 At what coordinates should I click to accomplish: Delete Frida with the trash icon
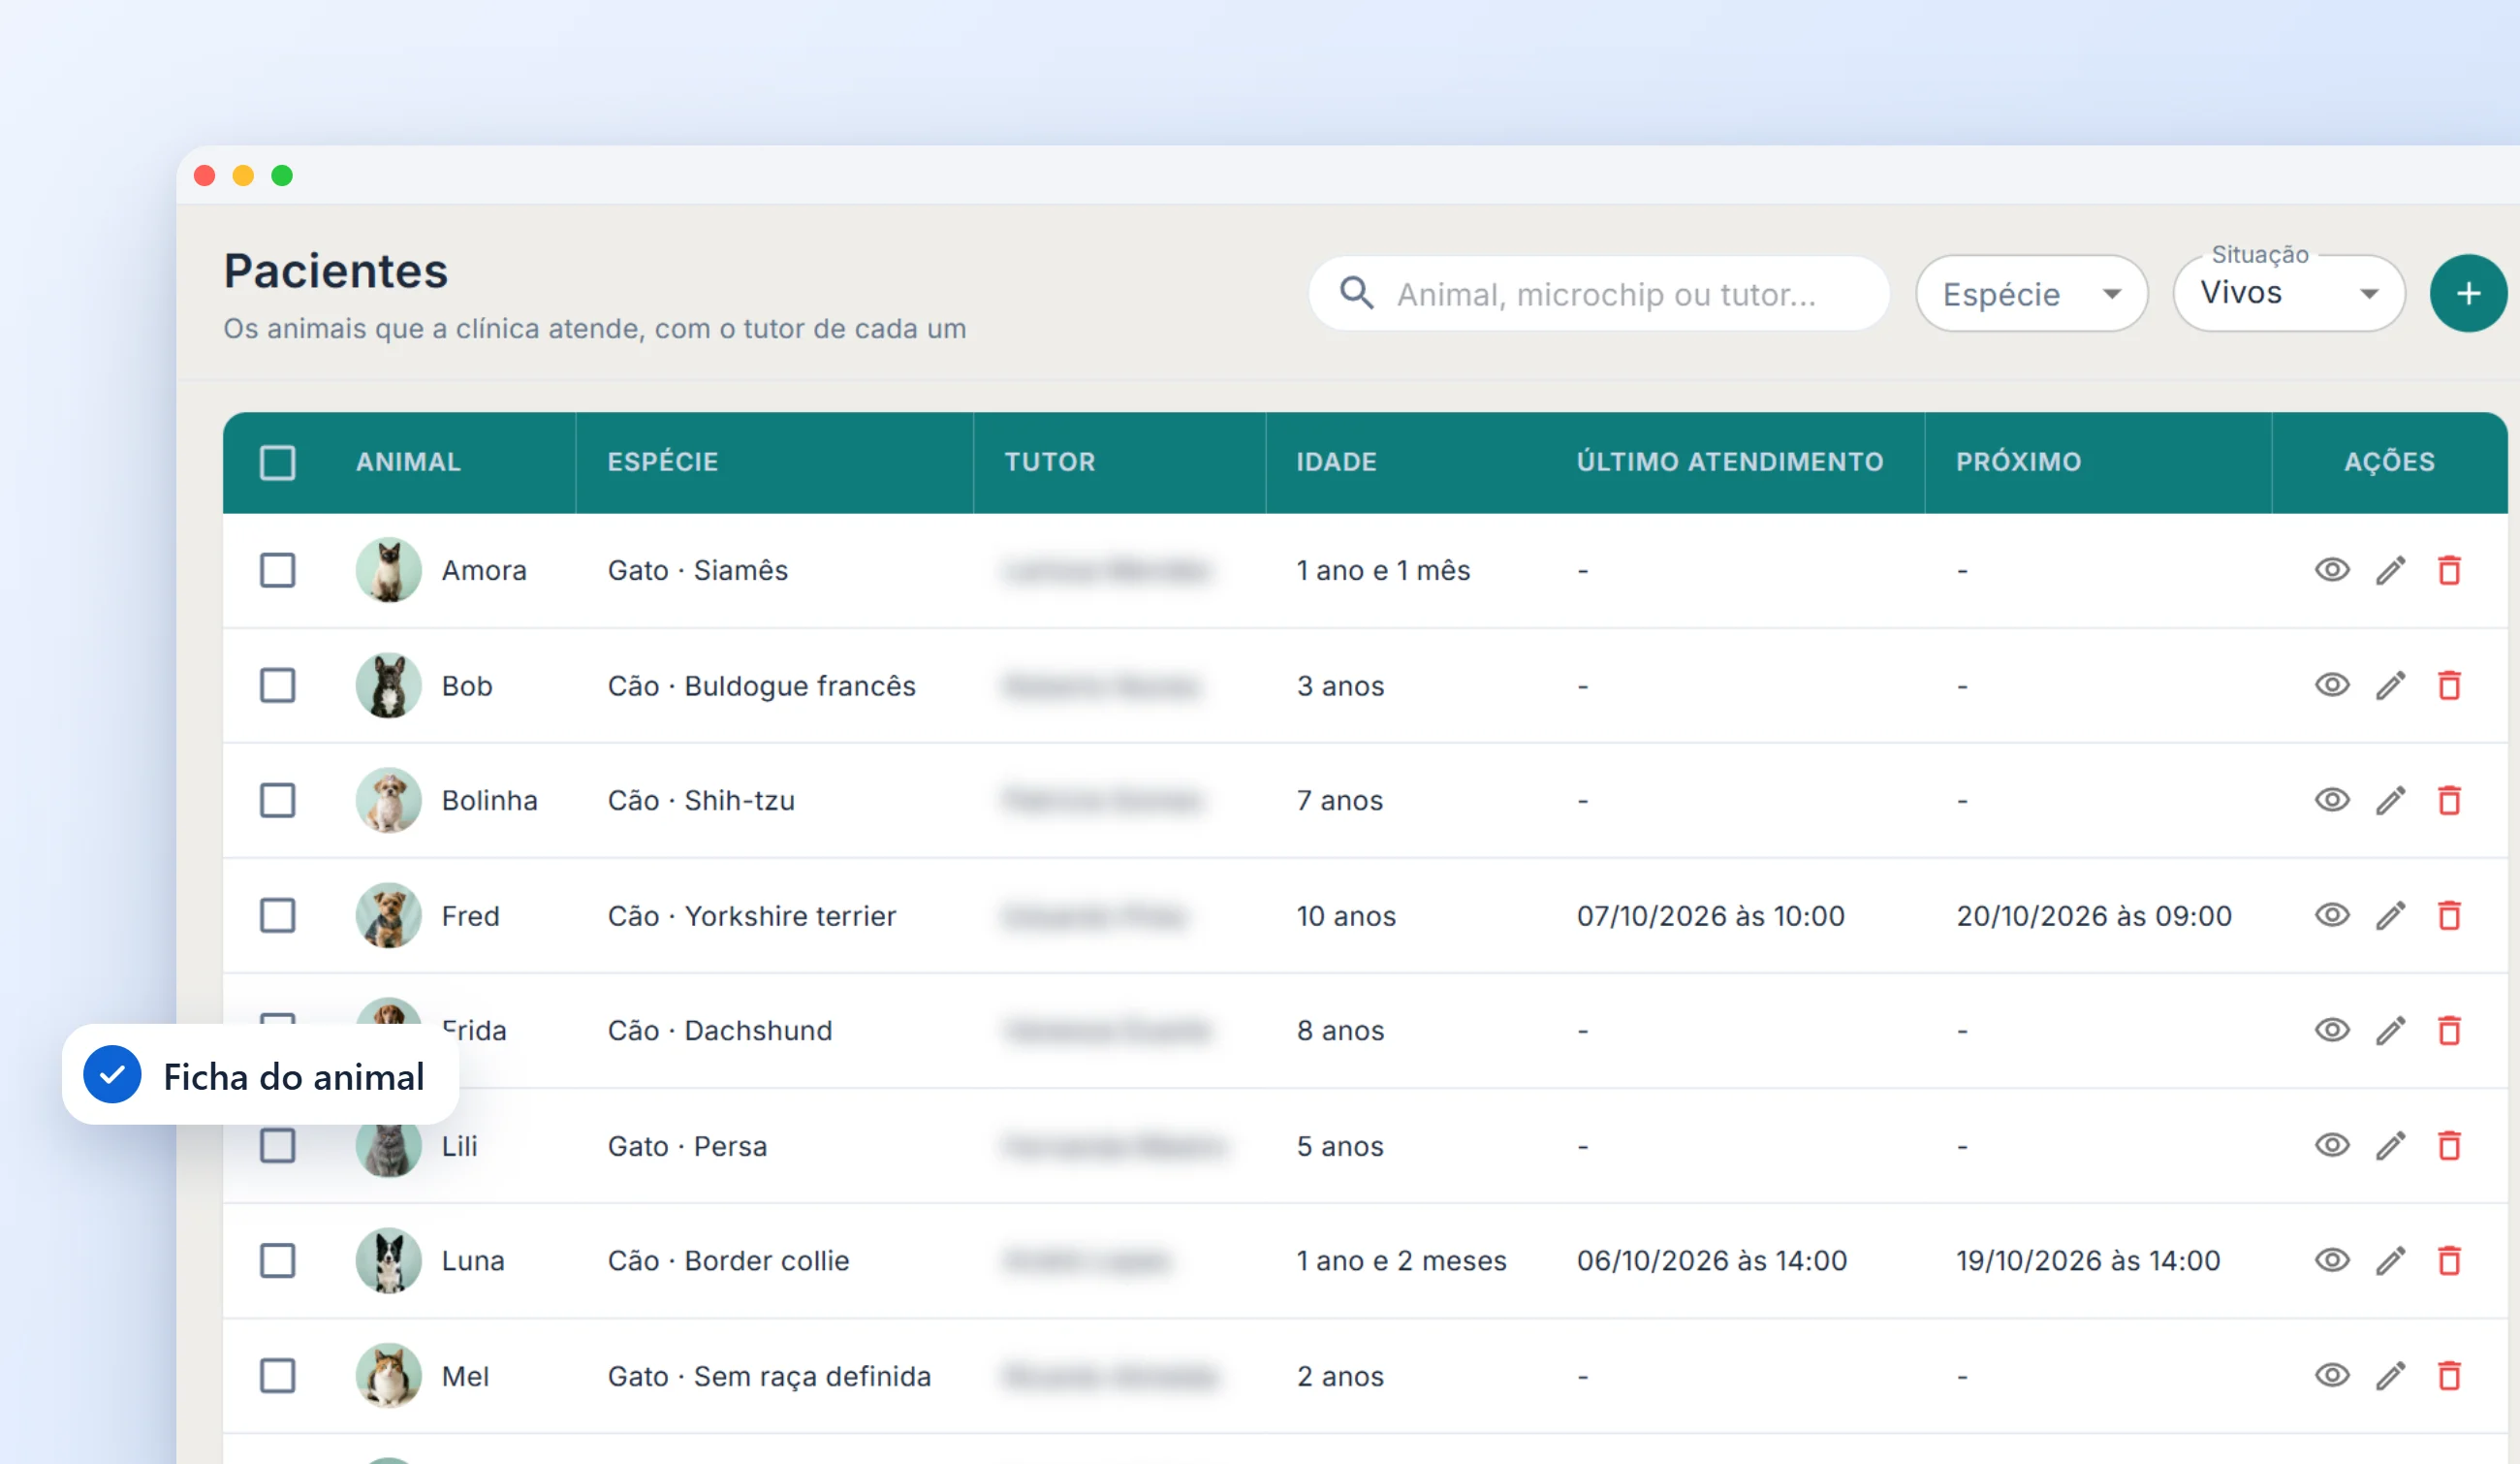point(2449,1030)
